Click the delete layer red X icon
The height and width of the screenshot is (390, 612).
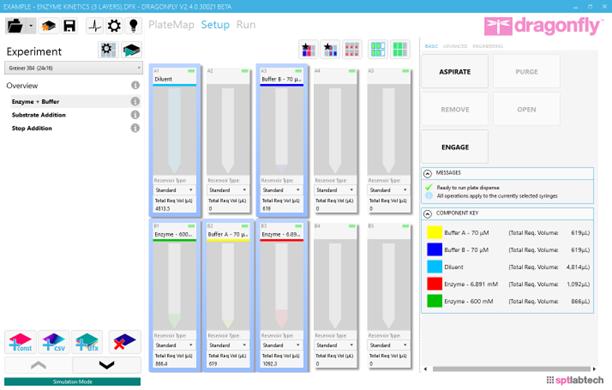click(125, 342)
